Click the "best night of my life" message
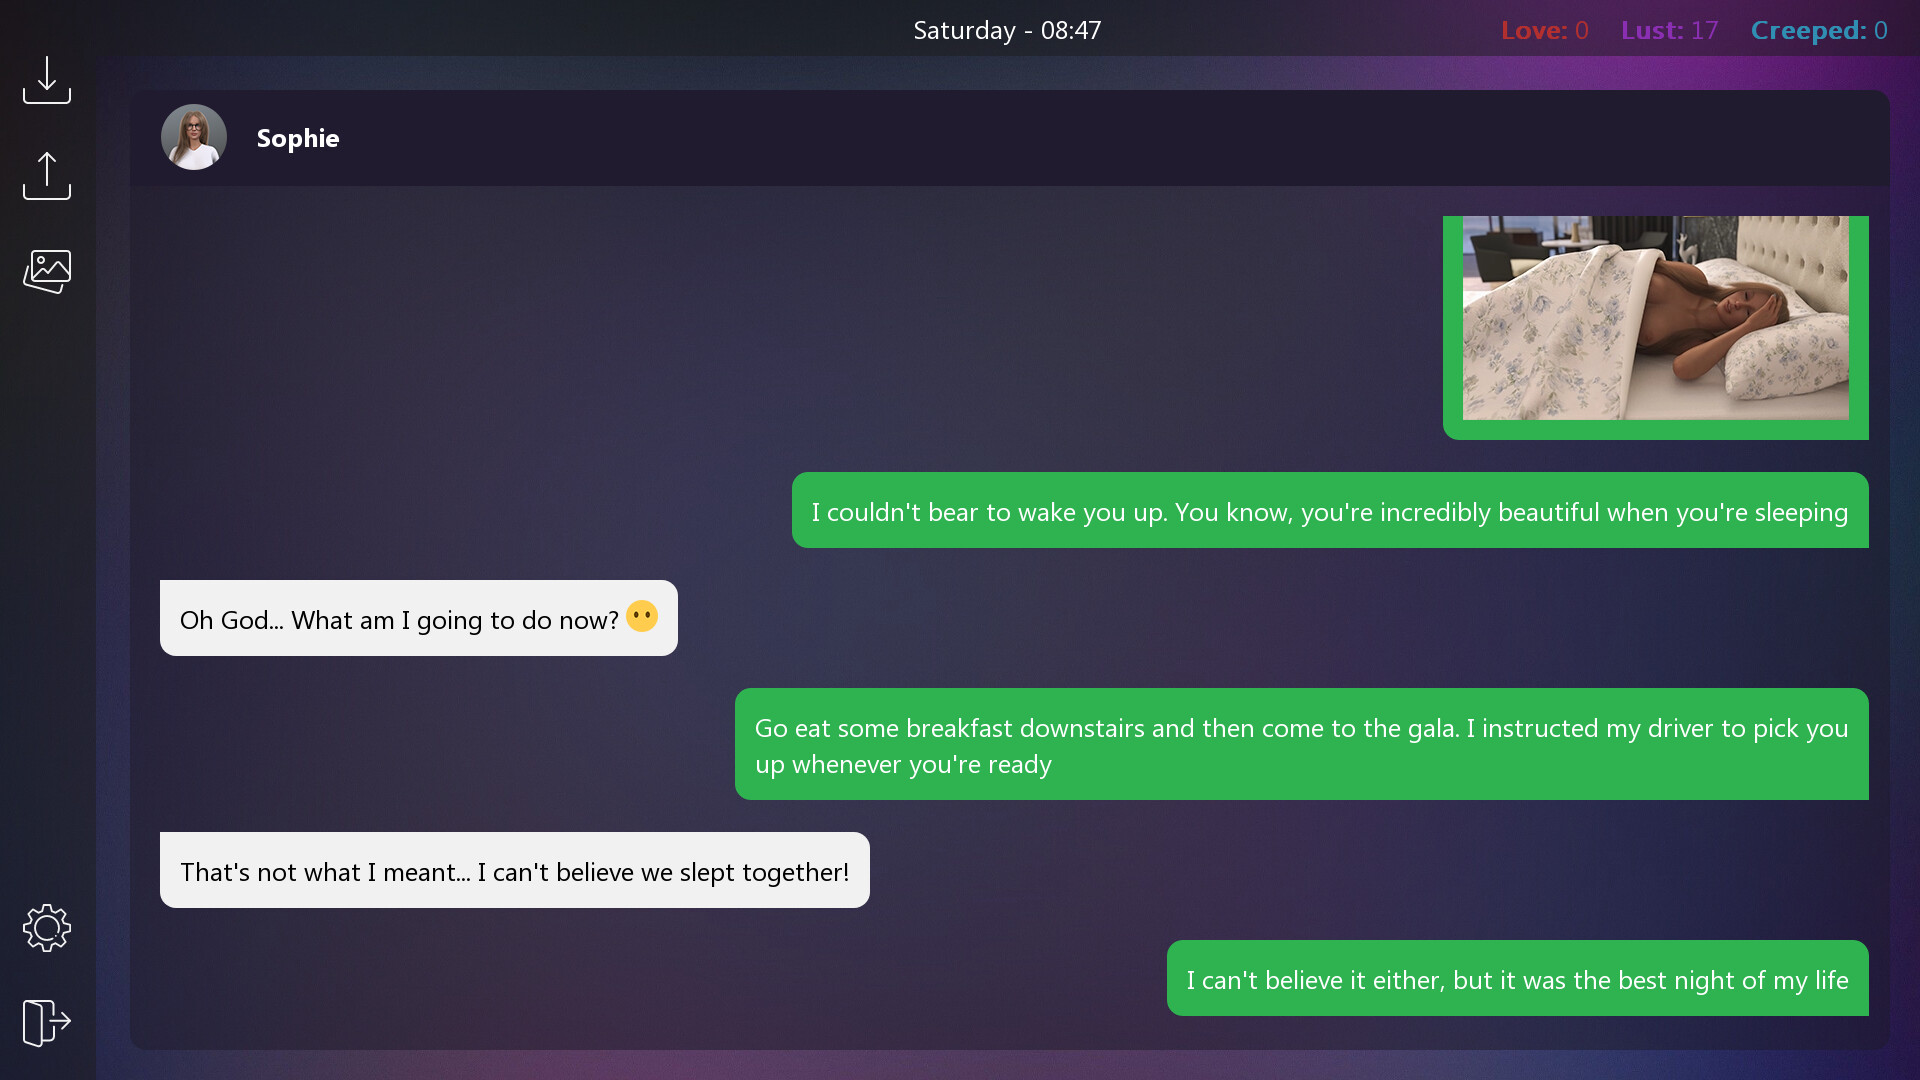Viewport: 1920px width, 1080px height. 1518,978
